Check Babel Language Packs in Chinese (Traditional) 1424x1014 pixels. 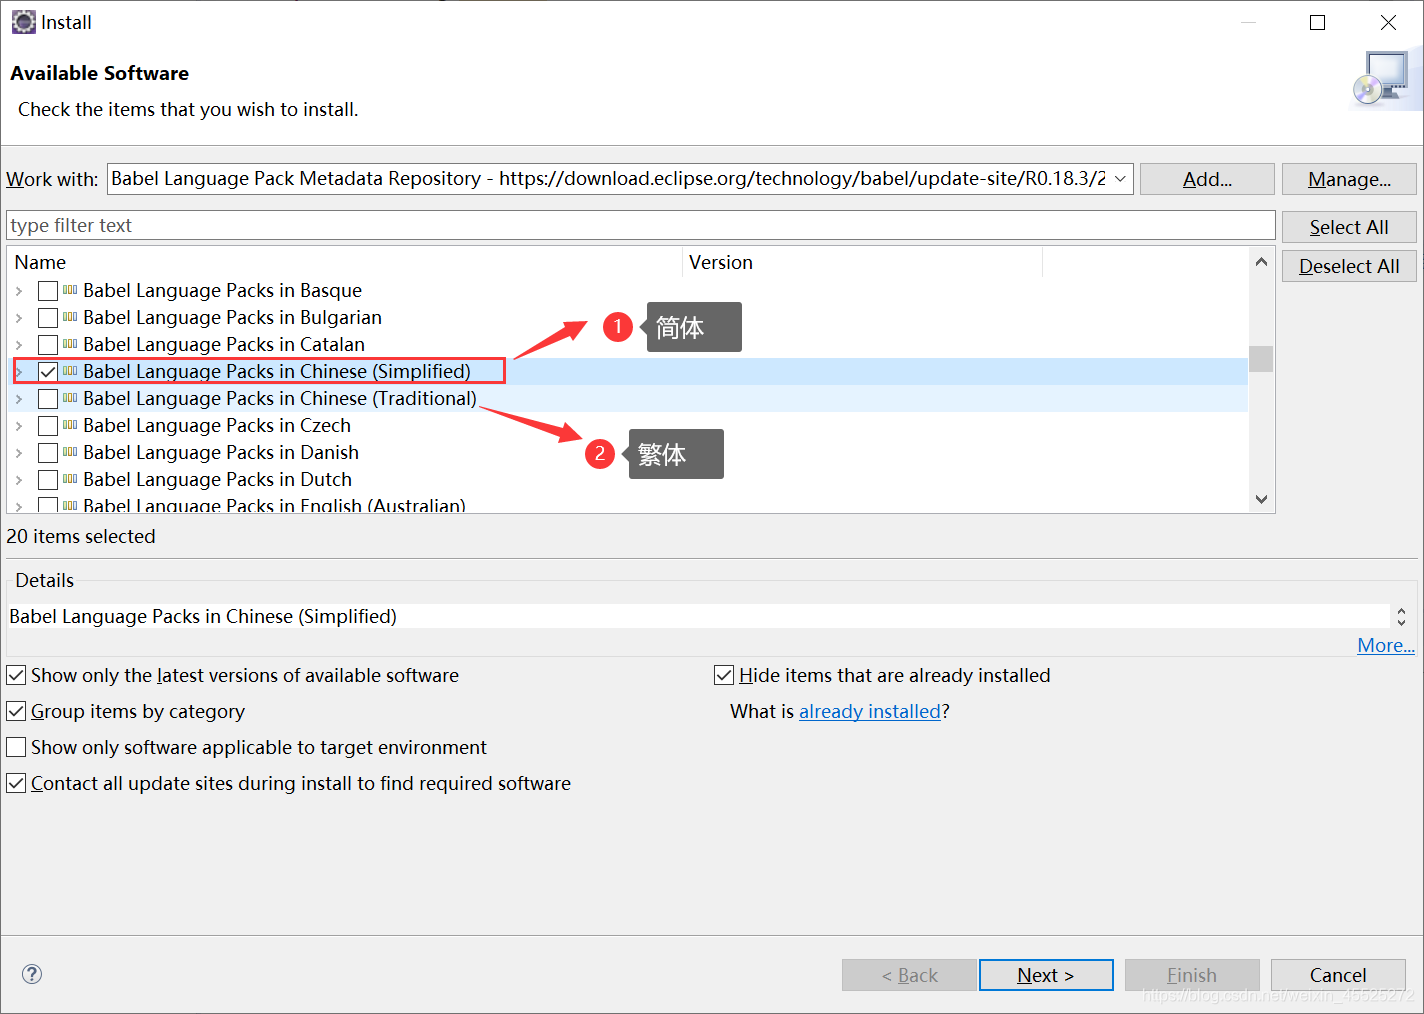tap(47, 399)
